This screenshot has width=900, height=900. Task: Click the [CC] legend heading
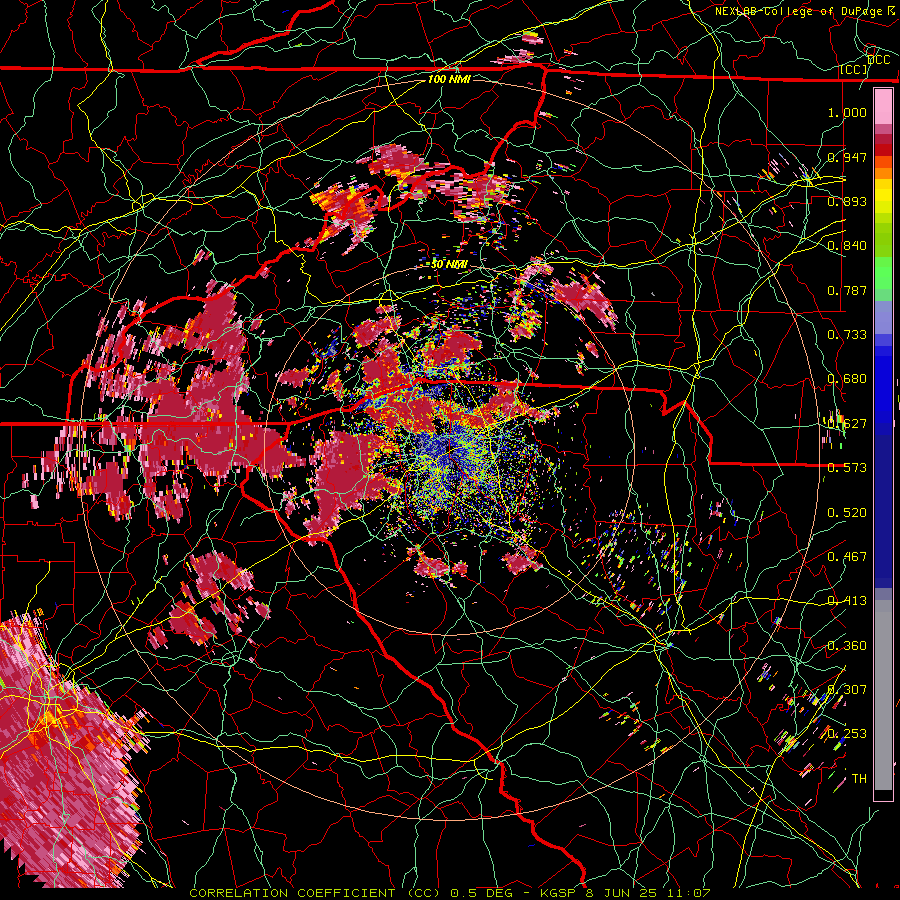point(854,69)
